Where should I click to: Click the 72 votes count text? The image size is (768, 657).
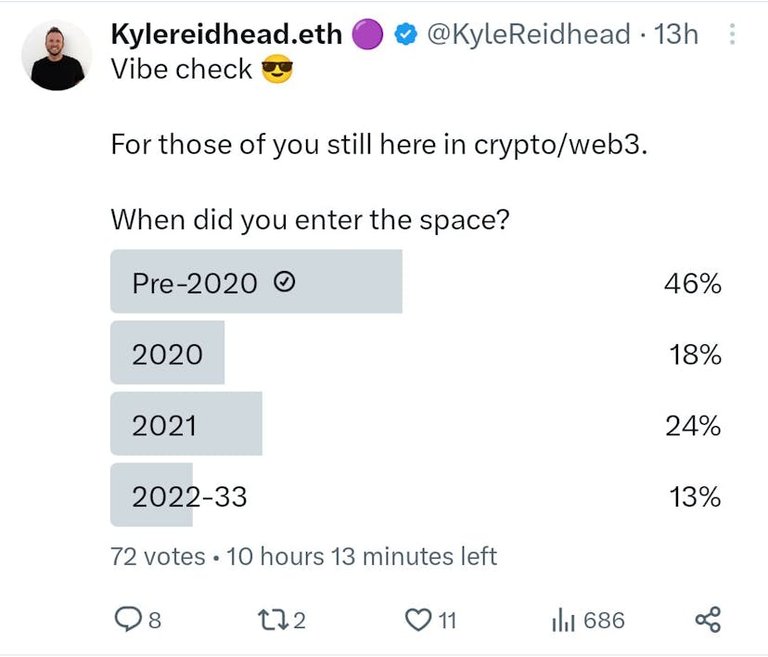click(158, 557)
